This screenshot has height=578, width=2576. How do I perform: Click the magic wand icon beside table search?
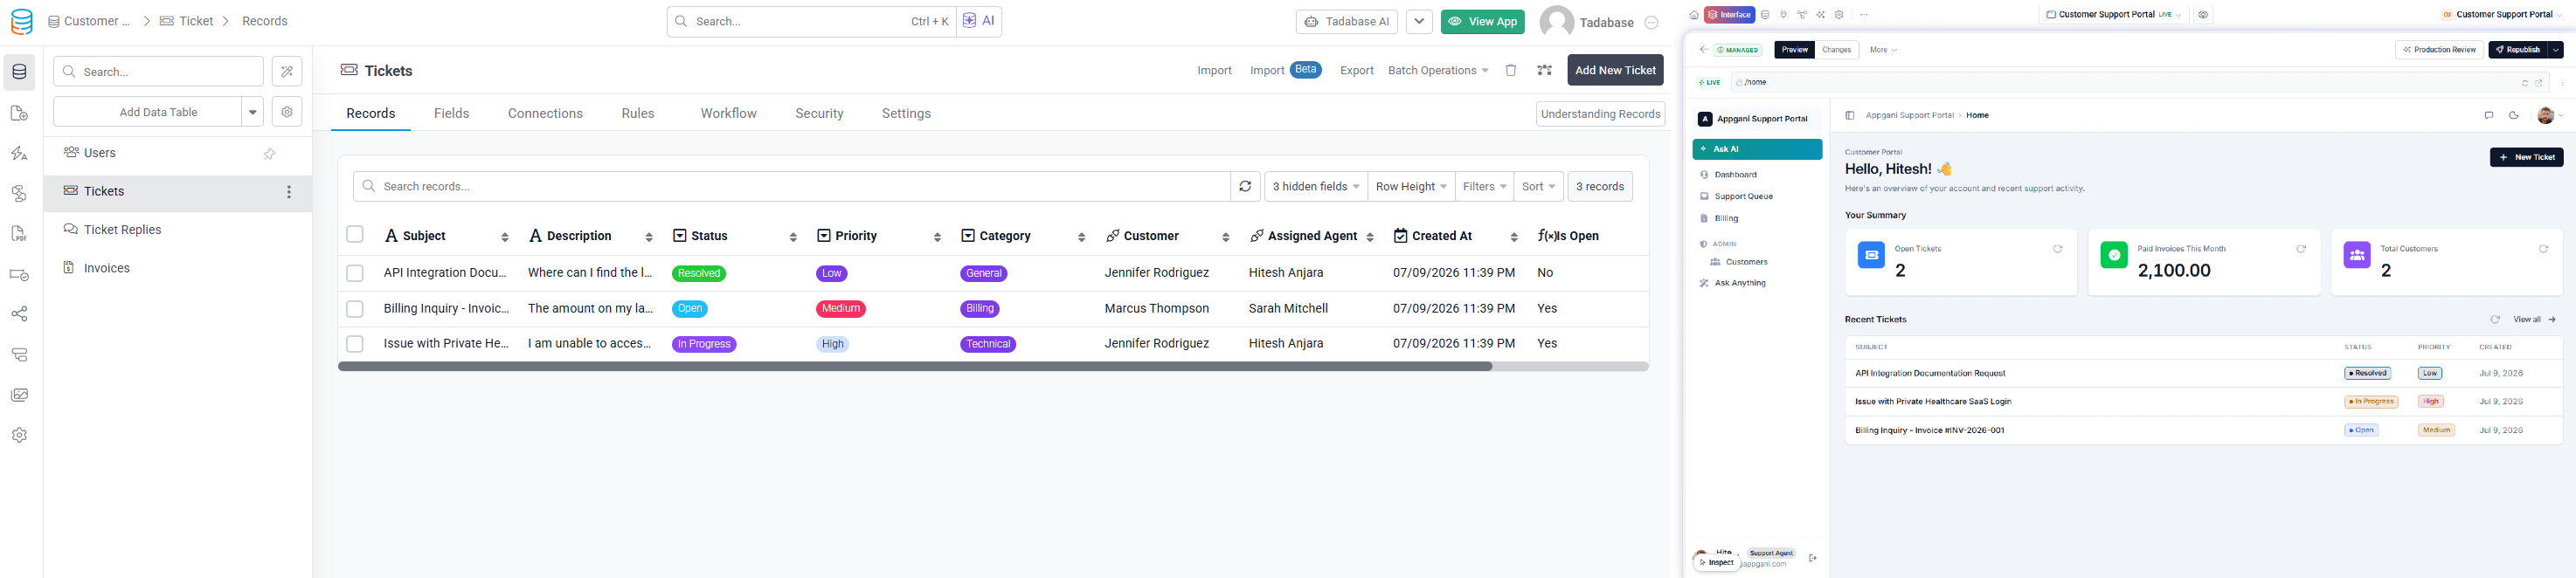tap(287, 71)
